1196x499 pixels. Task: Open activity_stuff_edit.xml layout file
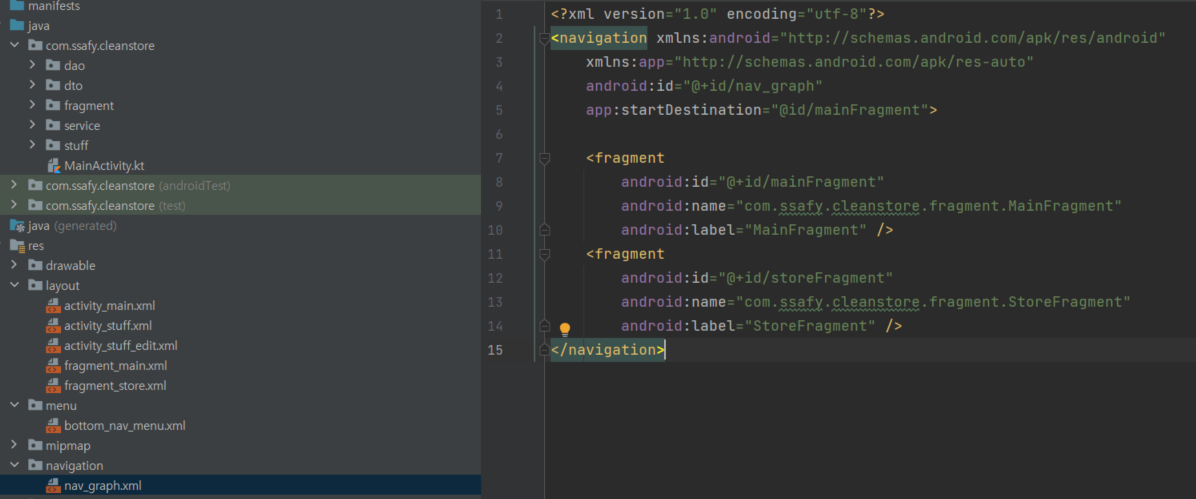point(121,346)
